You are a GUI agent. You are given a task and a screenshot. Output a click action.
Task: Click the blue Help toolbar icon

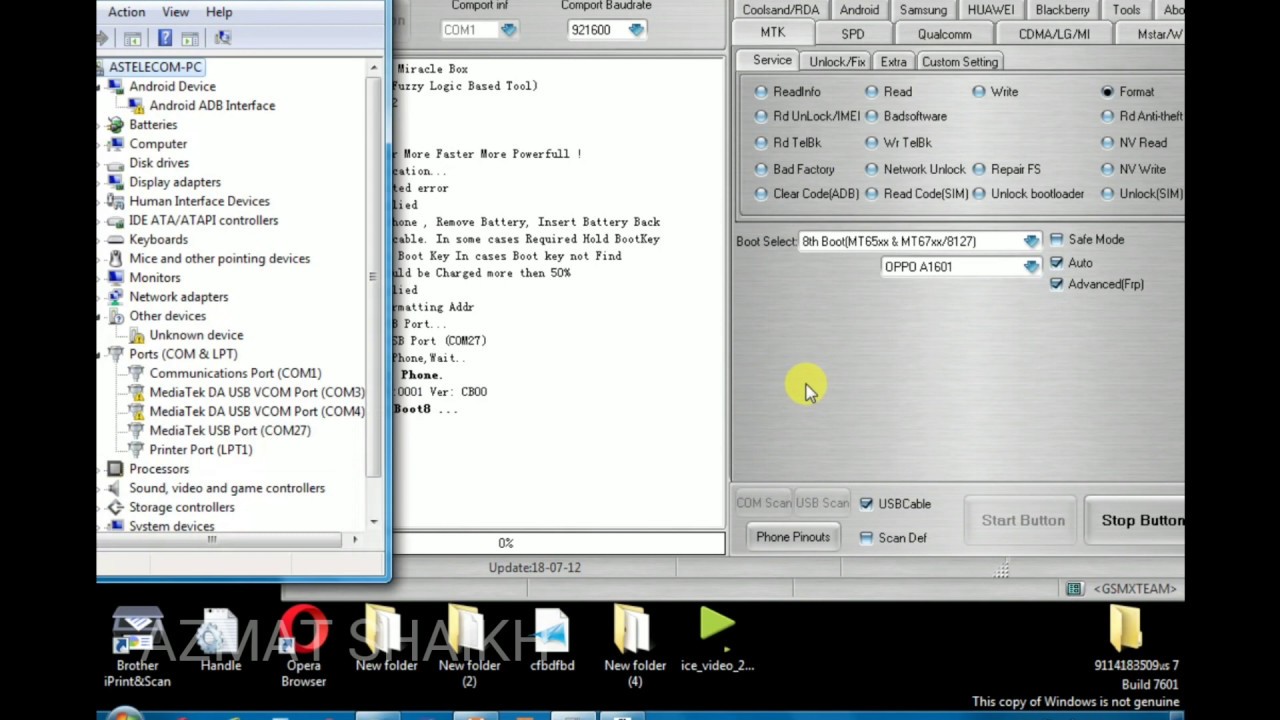tap(165, 38)
